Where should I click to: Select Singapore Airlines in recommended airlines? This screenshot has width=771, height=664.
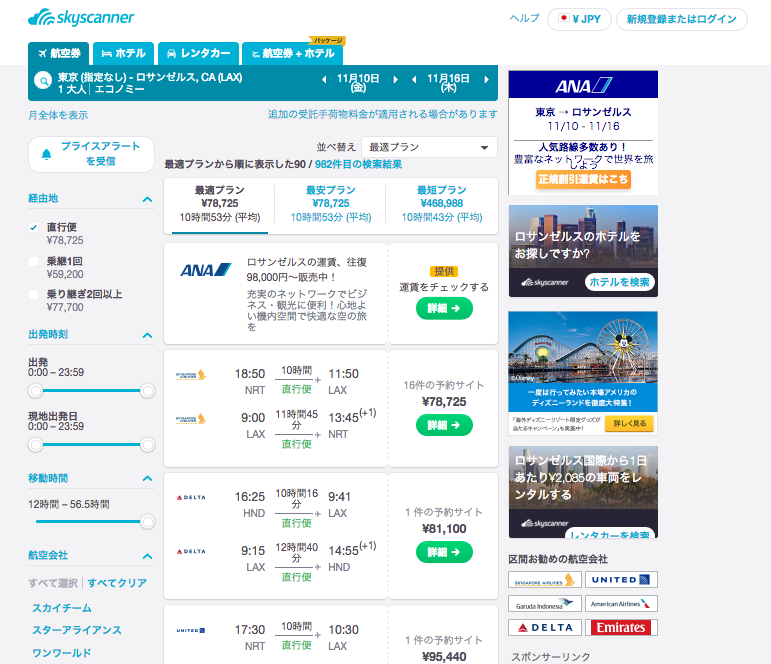[545, 579]
